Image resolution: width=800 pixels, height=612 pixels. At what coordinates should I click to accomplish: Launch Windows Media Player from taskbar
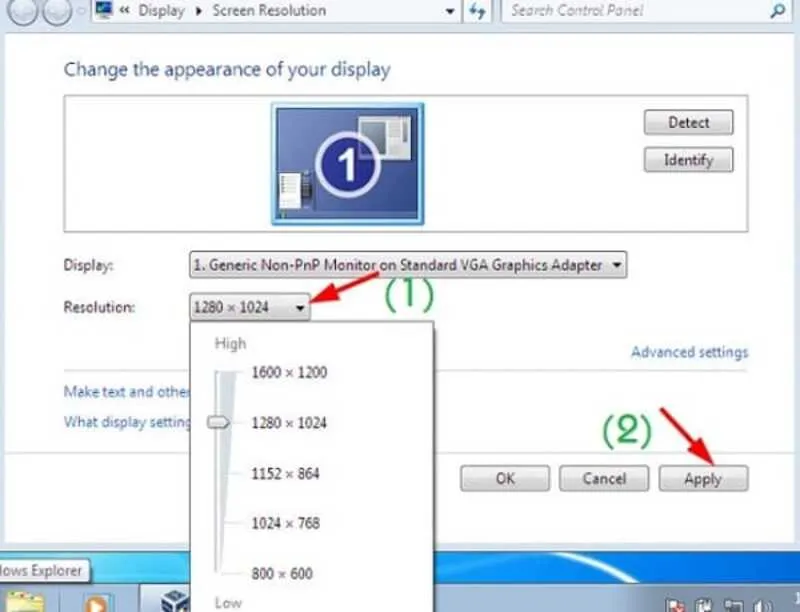coord(96,604)
